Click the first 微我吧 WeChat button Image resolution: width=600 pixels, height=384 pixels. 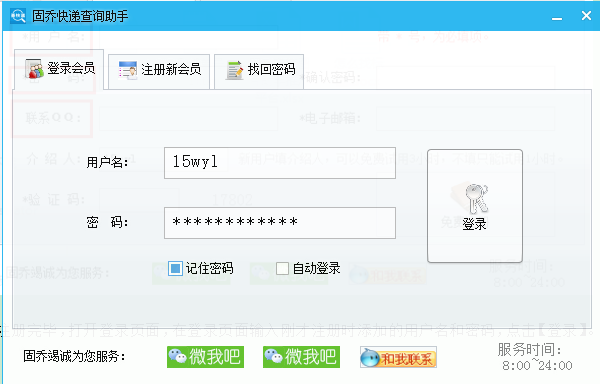pos(205,357)
